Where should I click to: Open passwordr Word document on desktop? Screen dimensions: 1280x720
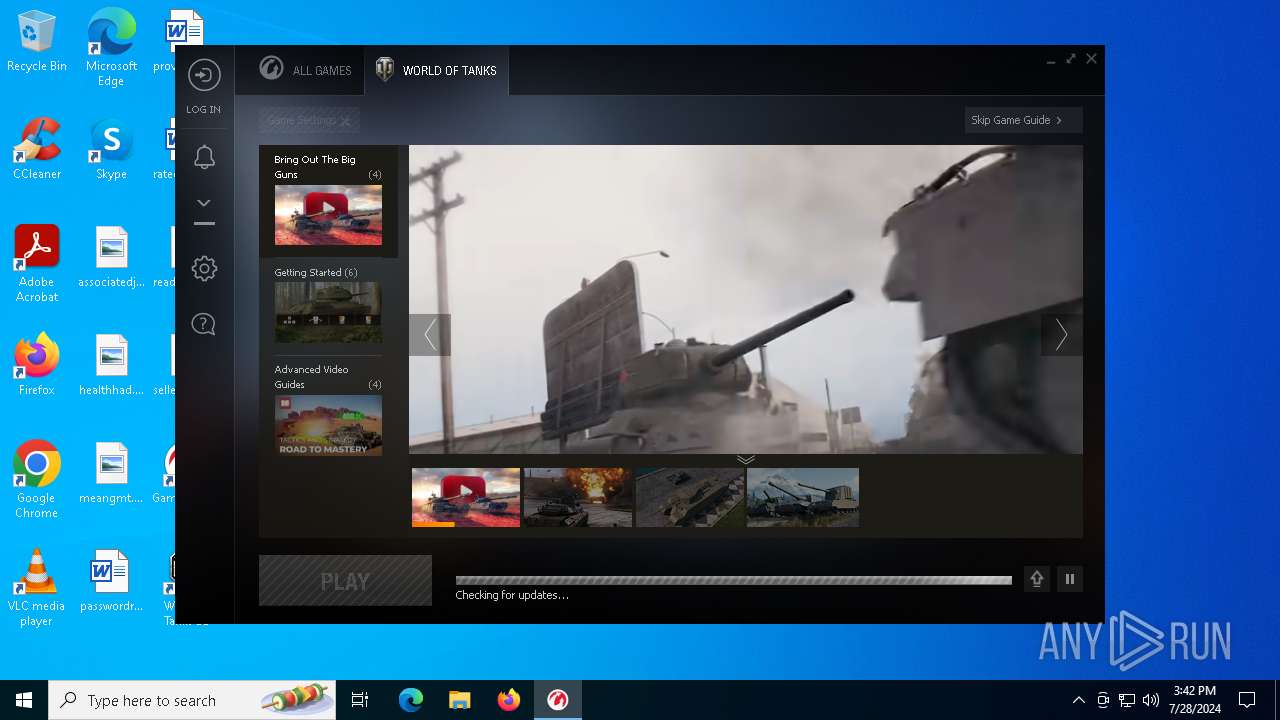[x=111, y=581]
